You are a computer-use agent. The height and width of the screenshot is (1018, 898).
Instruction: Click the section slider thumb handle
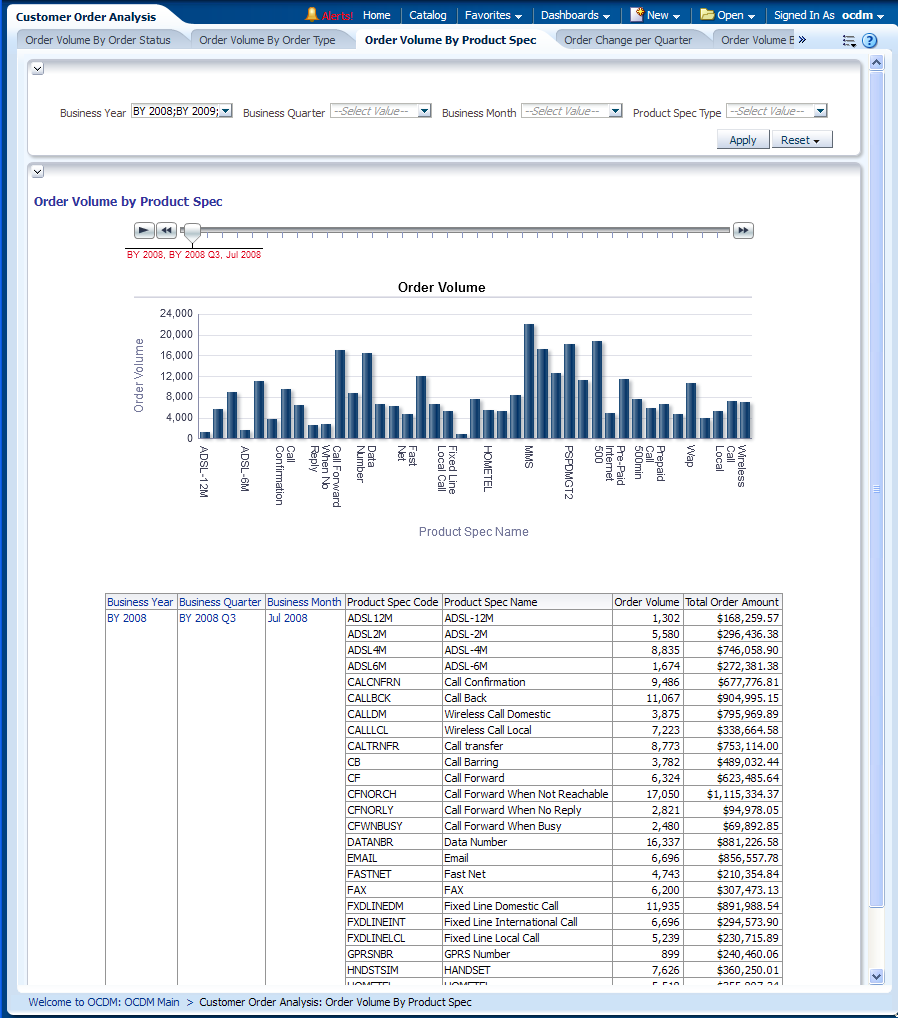pyautogui.click(x=192, y=232)
